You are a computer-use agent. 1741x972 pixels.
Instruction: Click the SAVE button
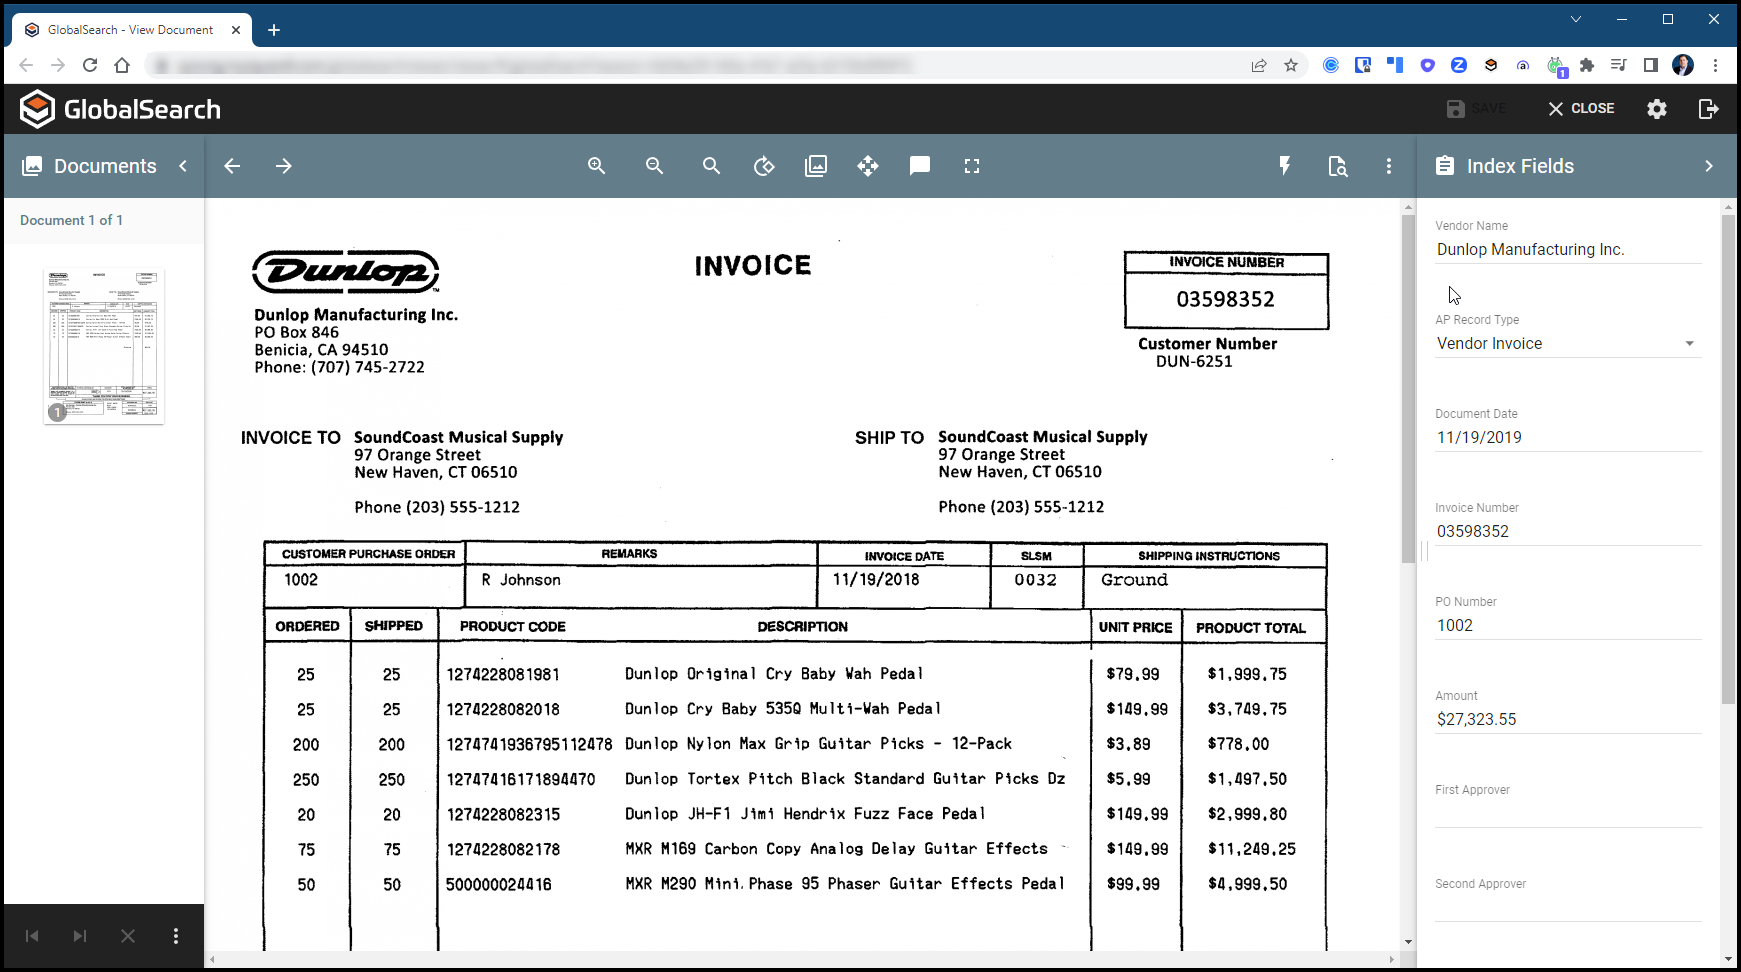[1477, 108]
